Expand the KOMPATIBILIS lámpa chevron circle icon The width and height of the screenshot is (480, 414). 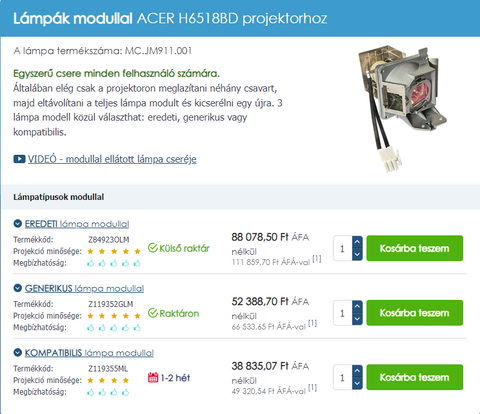coord(18,352)
